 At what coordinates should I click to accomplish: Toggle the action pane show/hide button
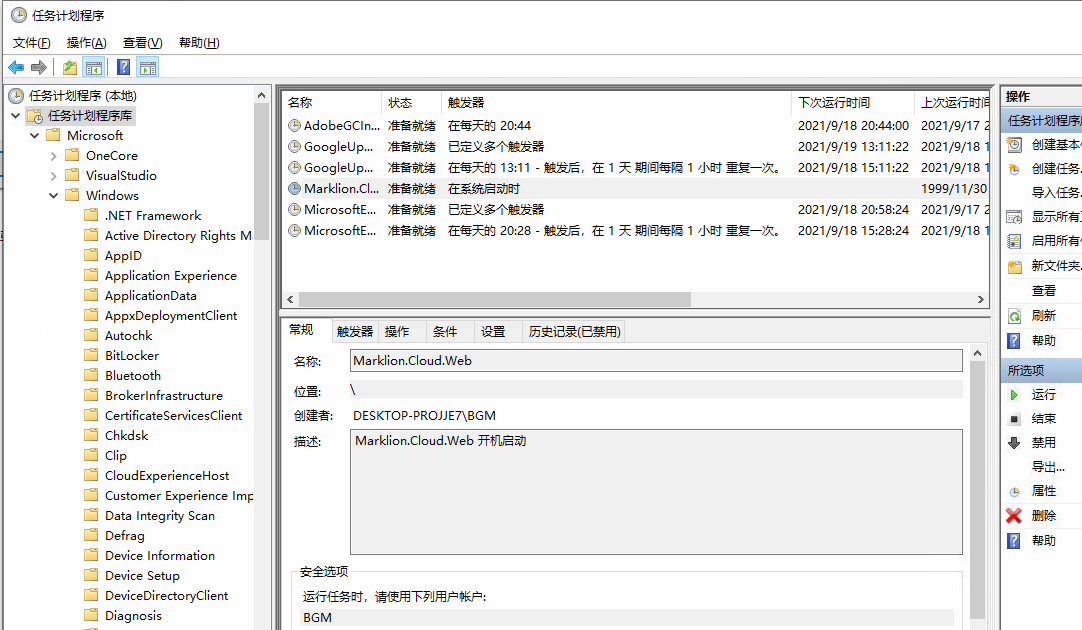148,67
